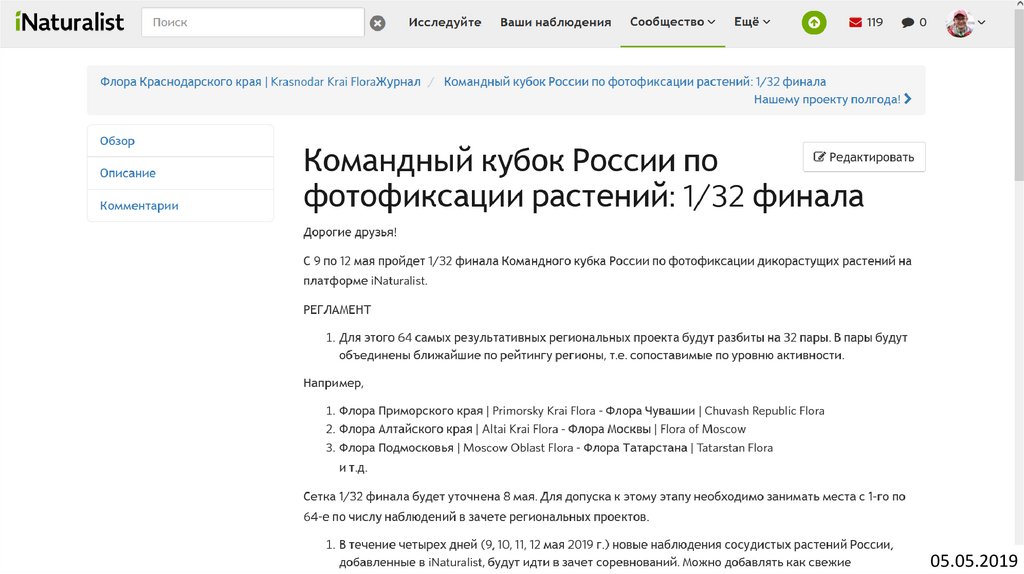Go to next post Нашему проекту полгода!

[833, 99]
